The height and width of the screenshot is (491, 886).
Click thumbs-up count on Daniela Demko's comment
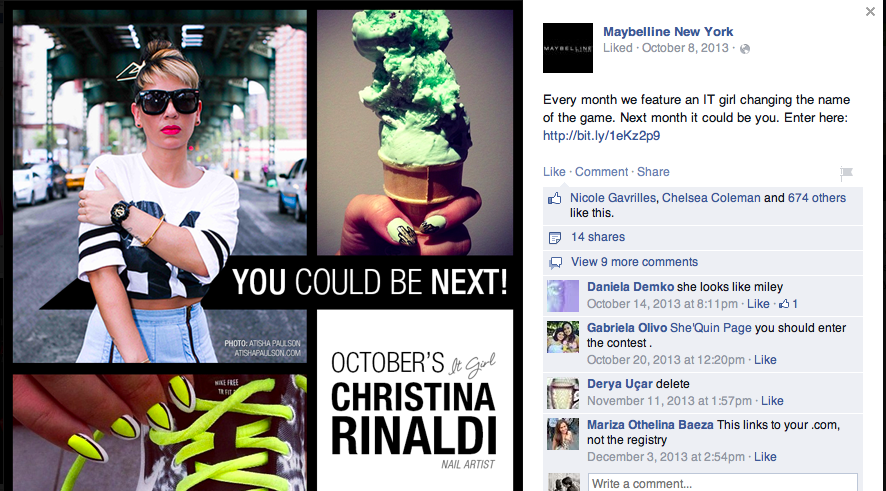pyautogui.click(x=788, y=304)
